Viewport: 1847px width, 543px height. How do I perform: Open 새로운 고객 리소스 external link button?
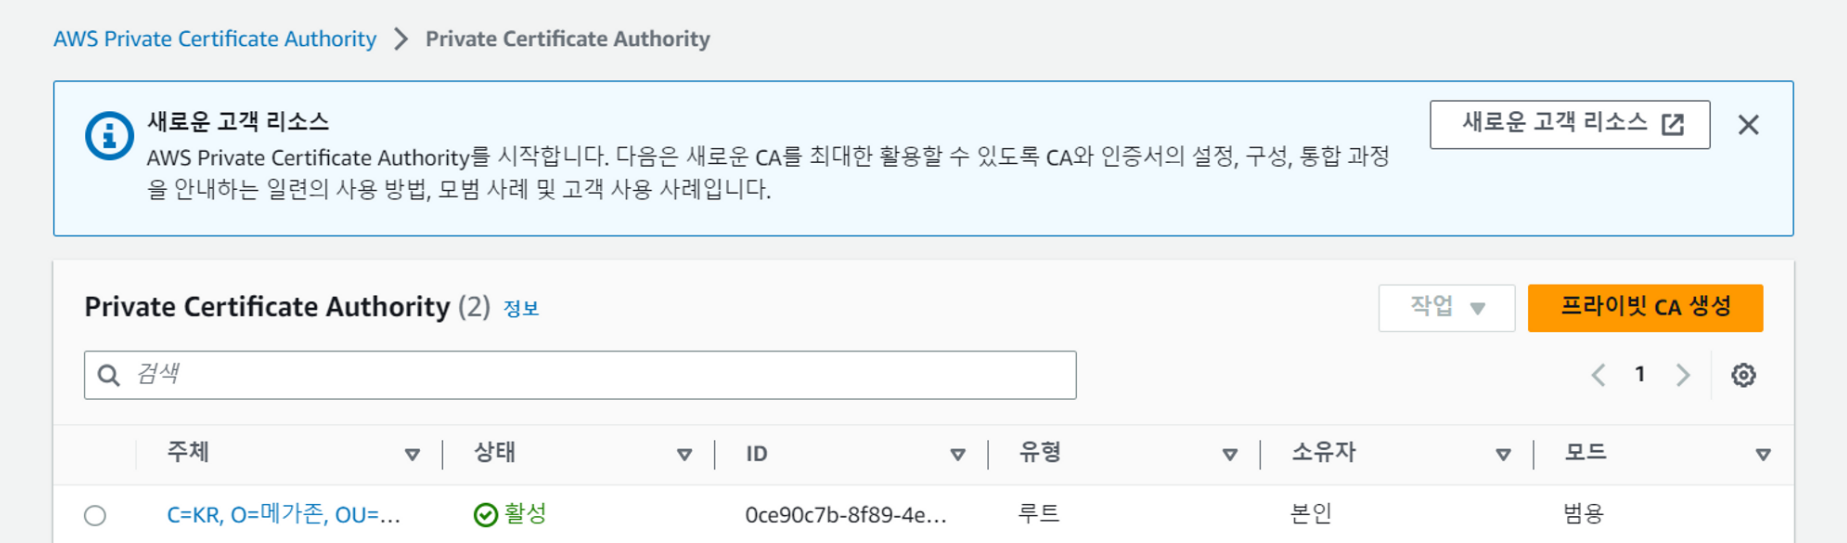tap(1569, 125)
